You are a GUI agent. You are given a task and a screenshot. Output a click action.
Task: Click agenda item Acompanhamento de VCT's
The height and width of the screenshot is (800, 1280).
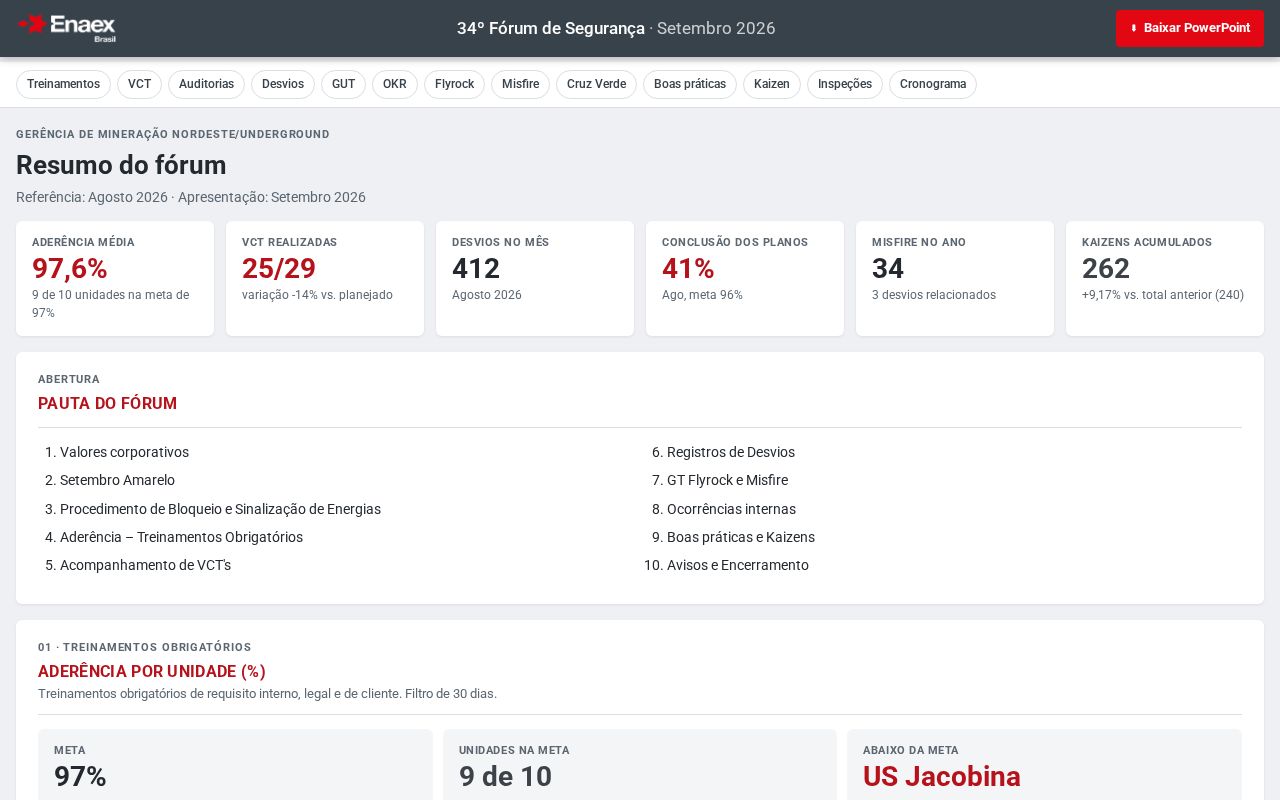(x=145, y=565)
